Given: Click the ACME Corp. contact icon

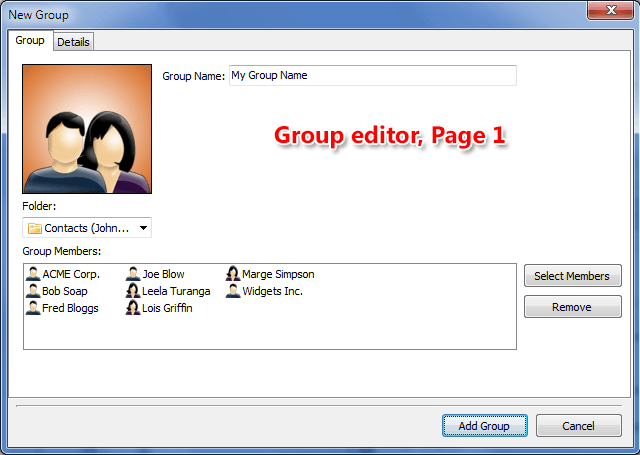Looking at the screenshot, I should point(33,274).
